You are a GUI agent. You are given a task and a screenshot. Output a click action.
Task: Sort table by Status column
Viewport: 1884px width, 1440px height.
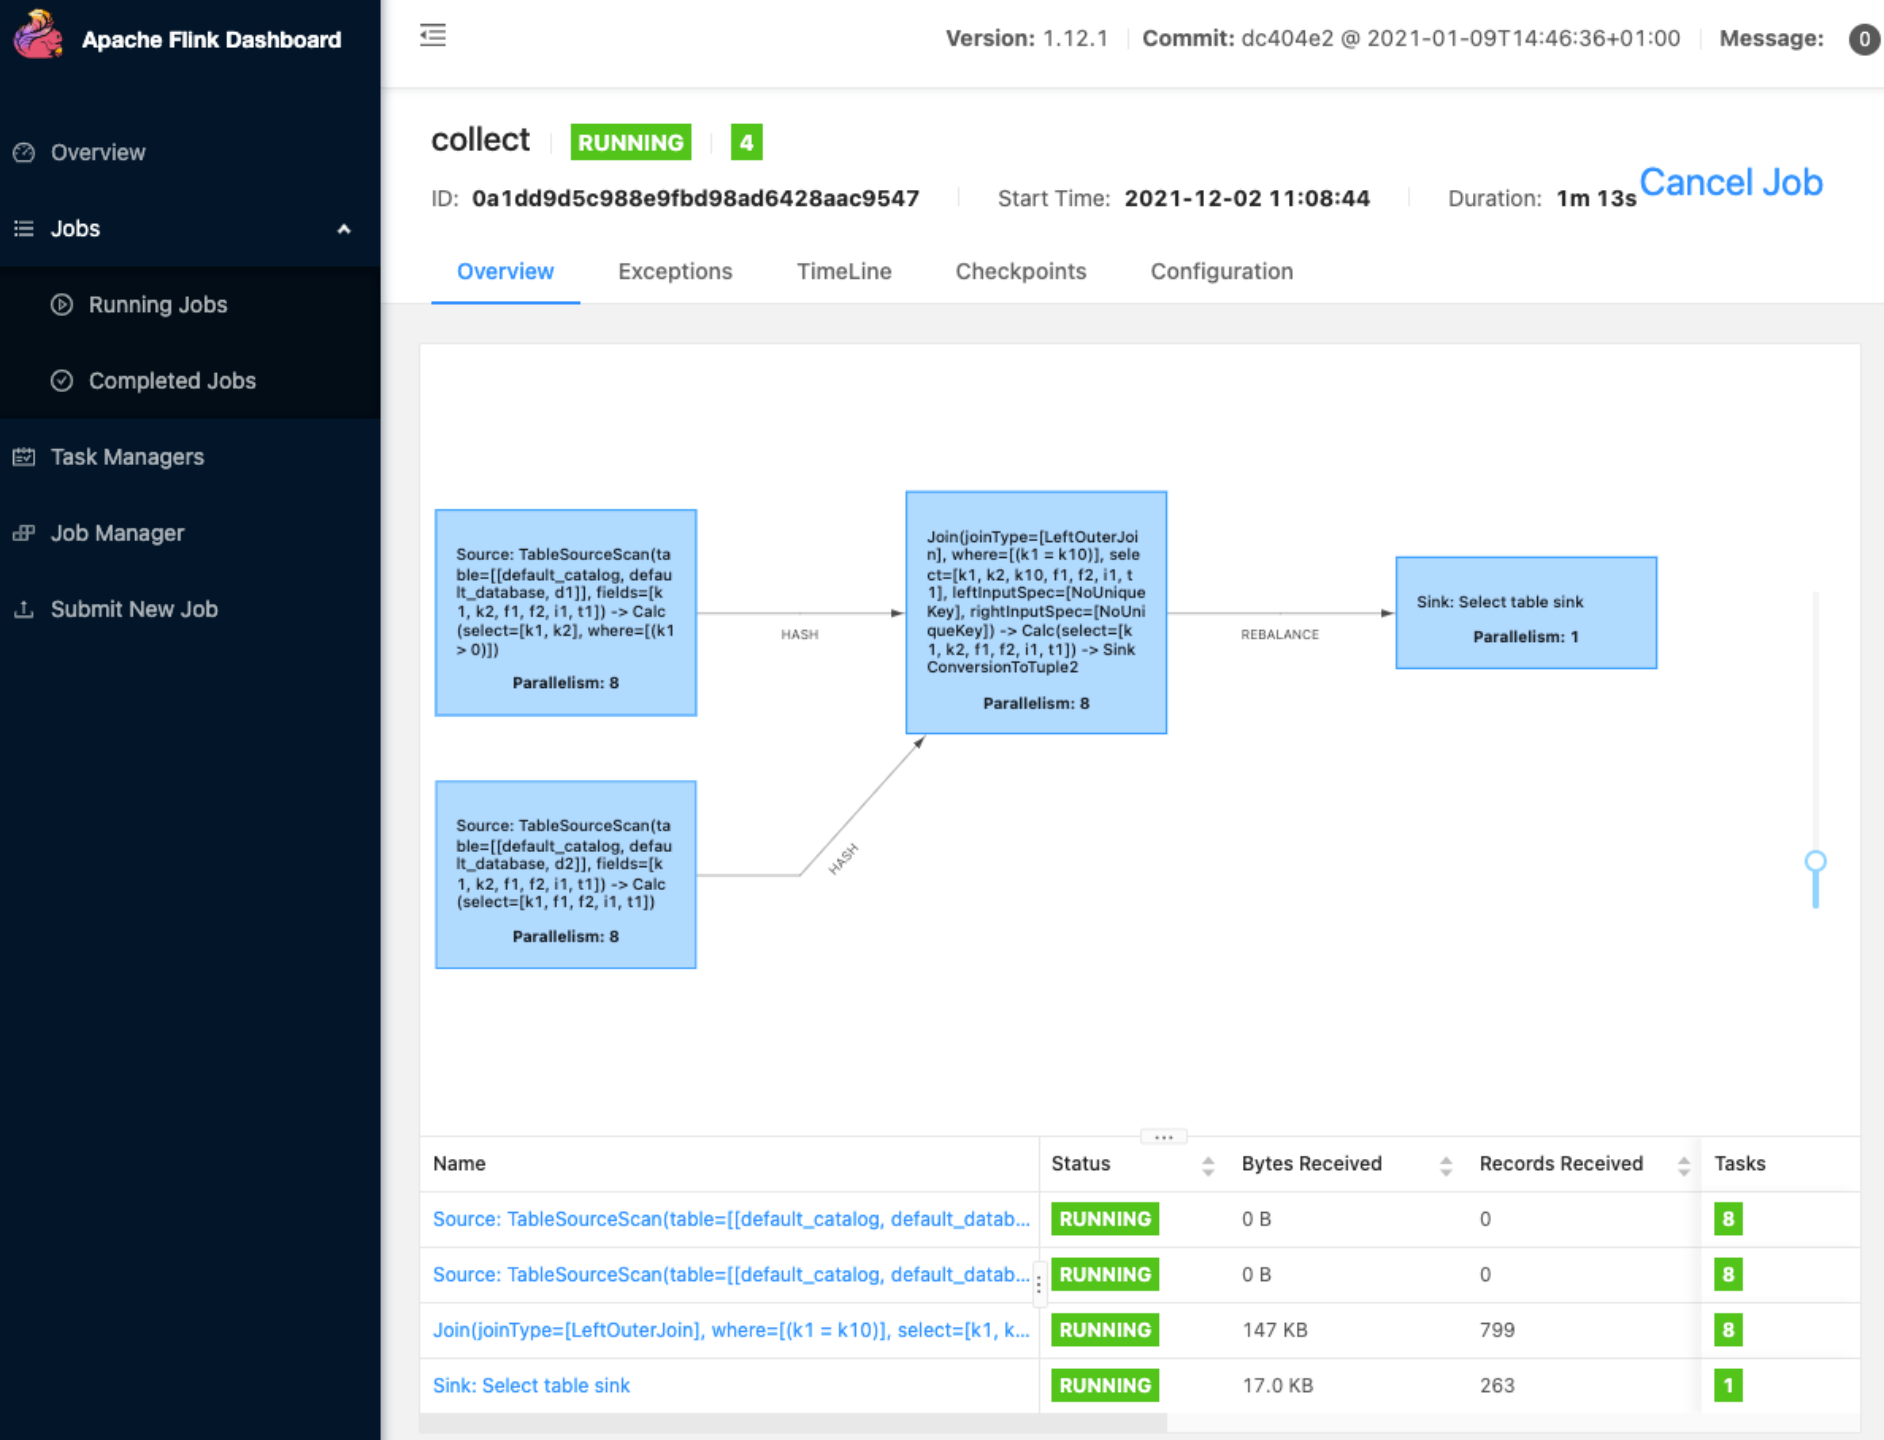click(1208, 1165)
